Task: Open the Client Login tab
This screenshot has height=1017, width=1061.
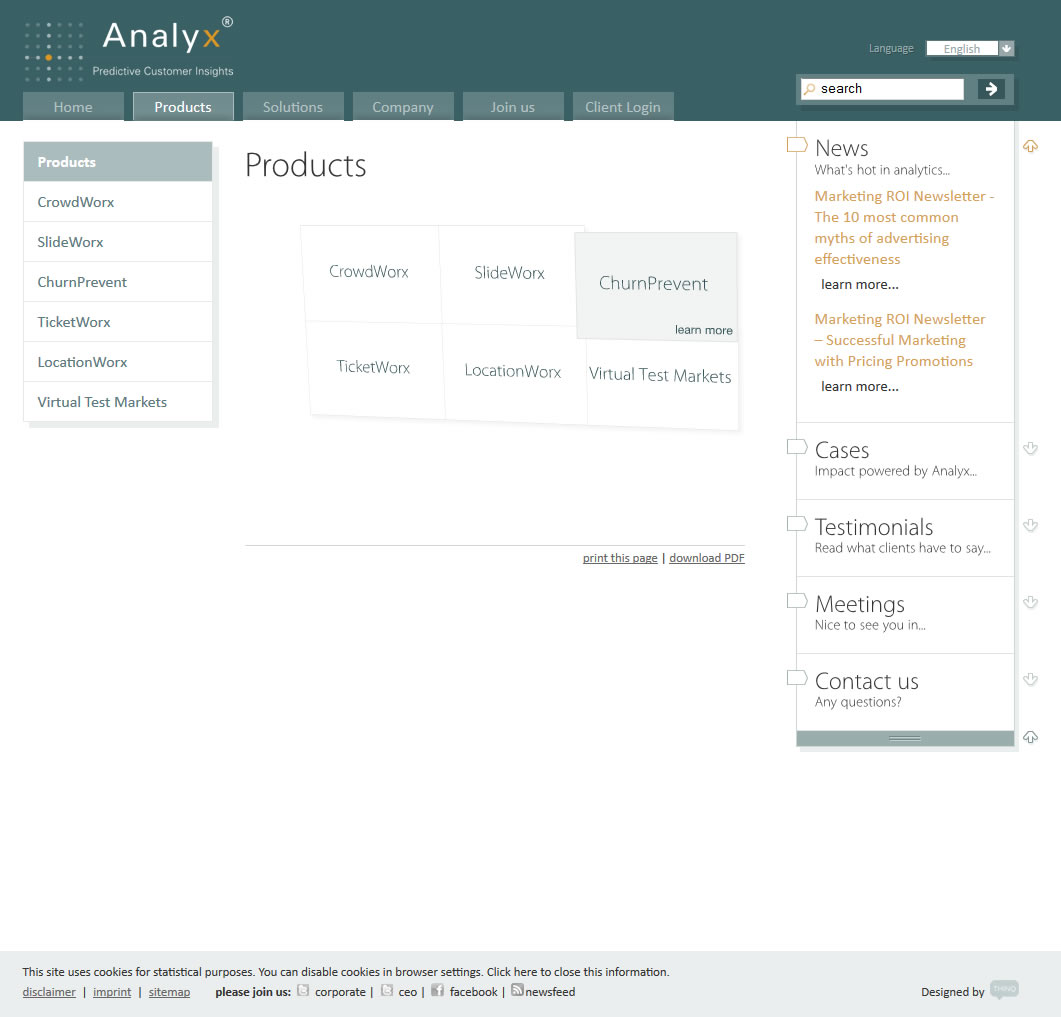Action: 622,107
